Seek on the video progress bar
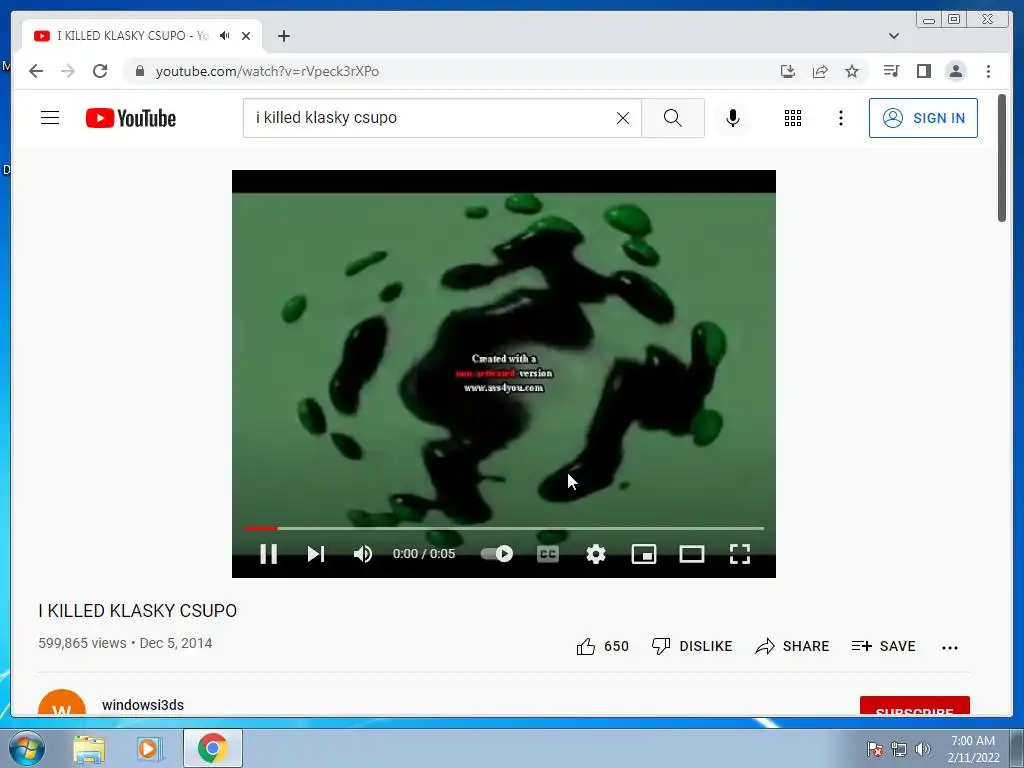The height and width of the screenshot is (768, 1024). [504, 528]
